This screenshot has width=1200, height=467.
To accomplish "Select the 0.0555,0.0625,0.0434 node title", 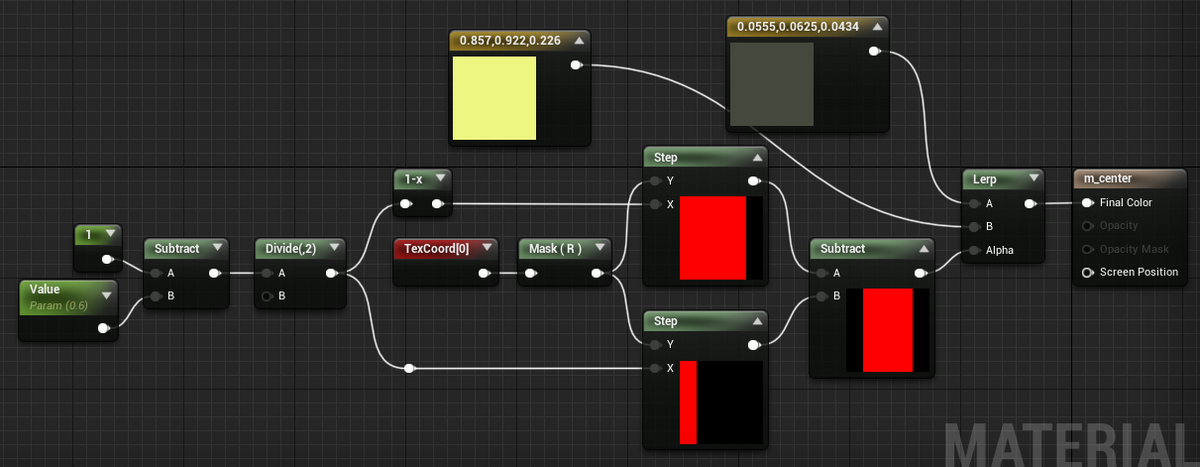I will [797, 27].
